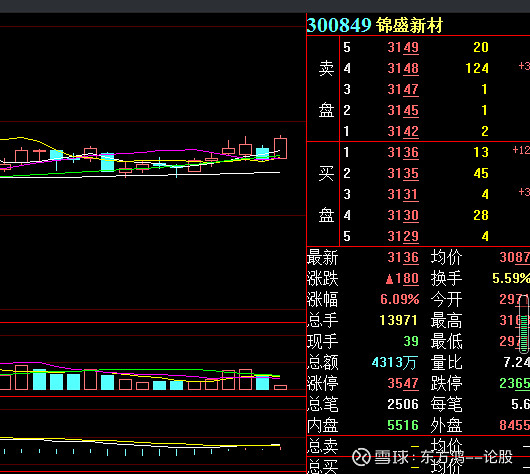Click the last cyan volume bar

coord(263,383)
